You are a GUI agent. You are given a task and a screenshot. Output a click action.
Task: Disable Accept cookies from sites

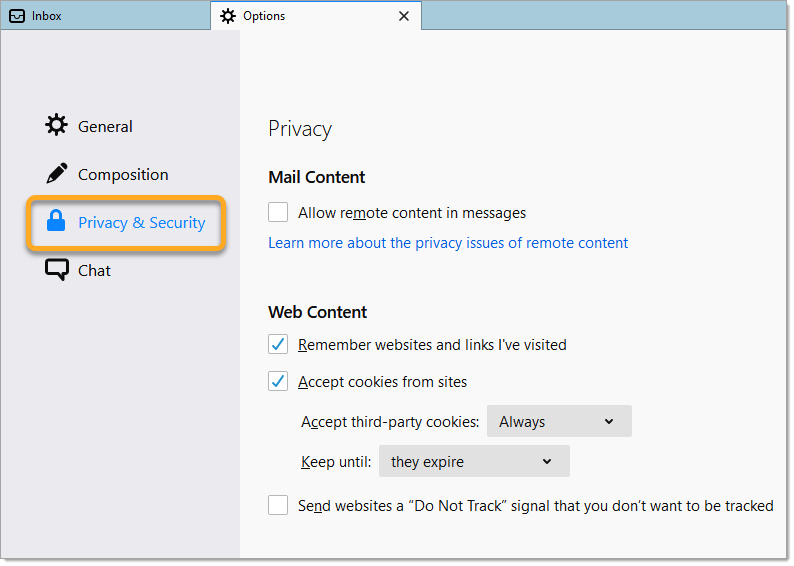(278, 382)
